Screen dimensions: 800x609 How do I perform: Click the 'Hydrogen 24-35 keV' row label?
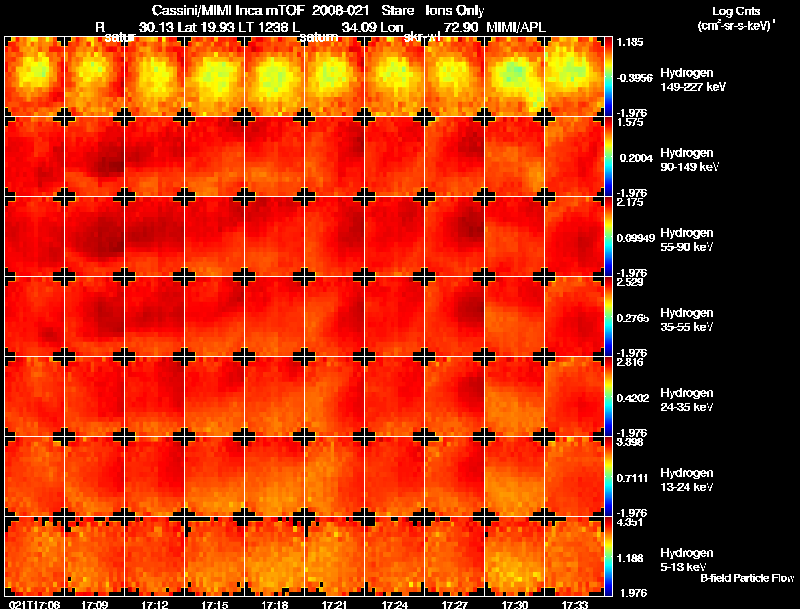(x=687, y=400)
